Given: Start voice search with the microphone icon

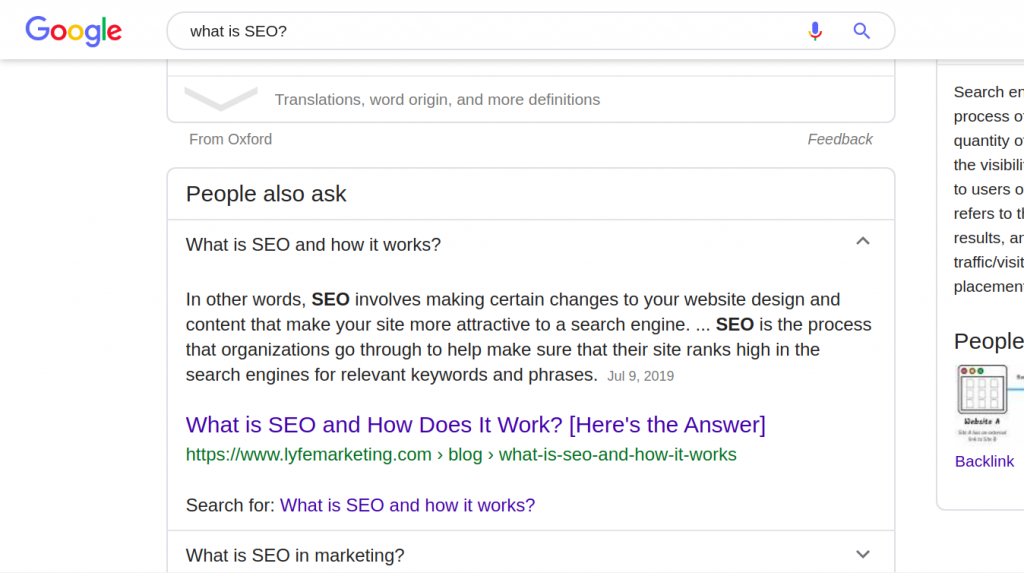Looking at the screenshot, I should (815, 31).
